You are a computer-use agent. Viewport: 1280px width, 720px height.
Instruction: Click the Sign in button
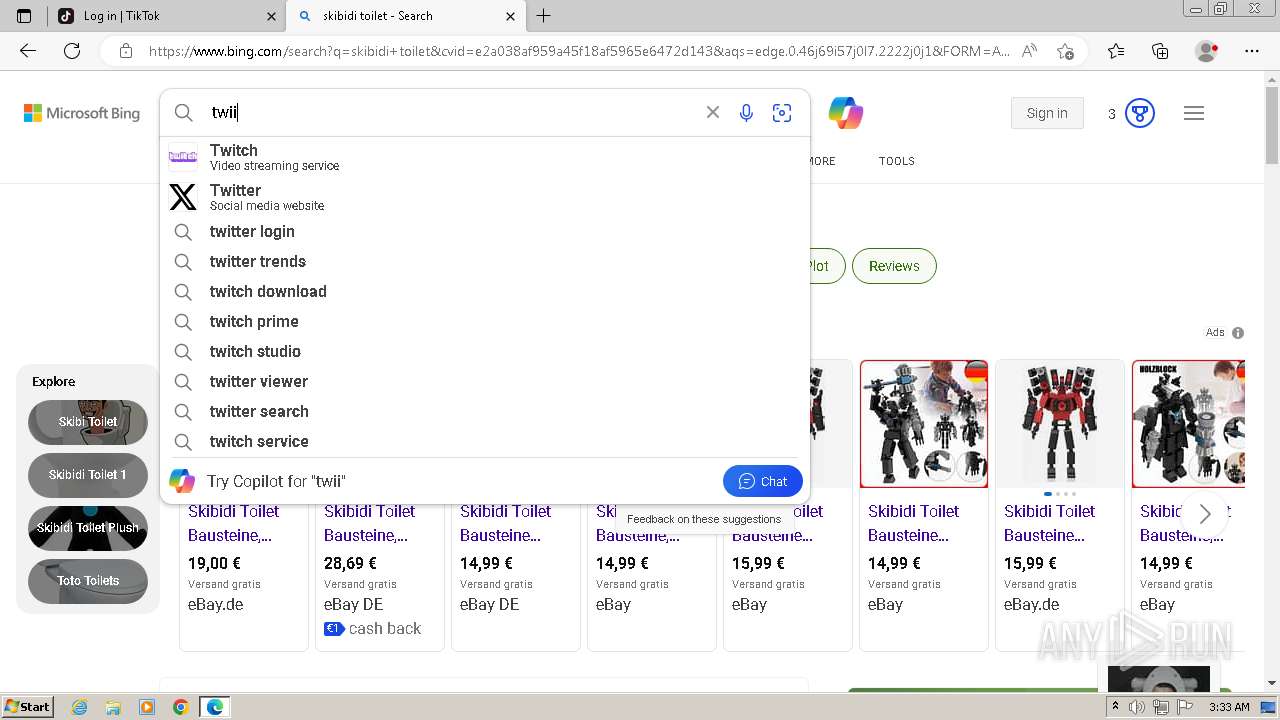[1047, 113]
